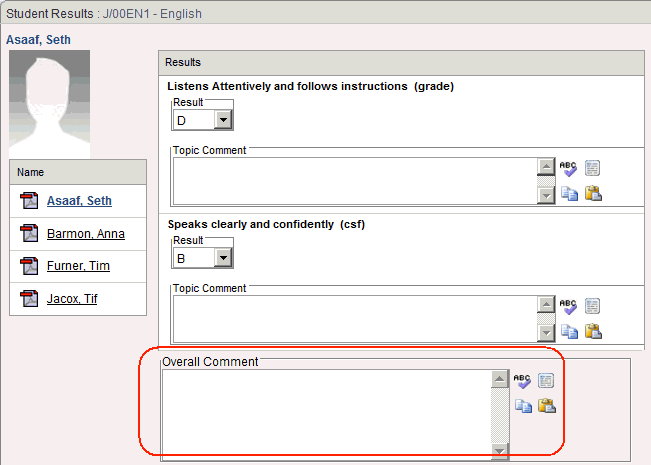Open comment bank for Overall Comment

(546, 380)
